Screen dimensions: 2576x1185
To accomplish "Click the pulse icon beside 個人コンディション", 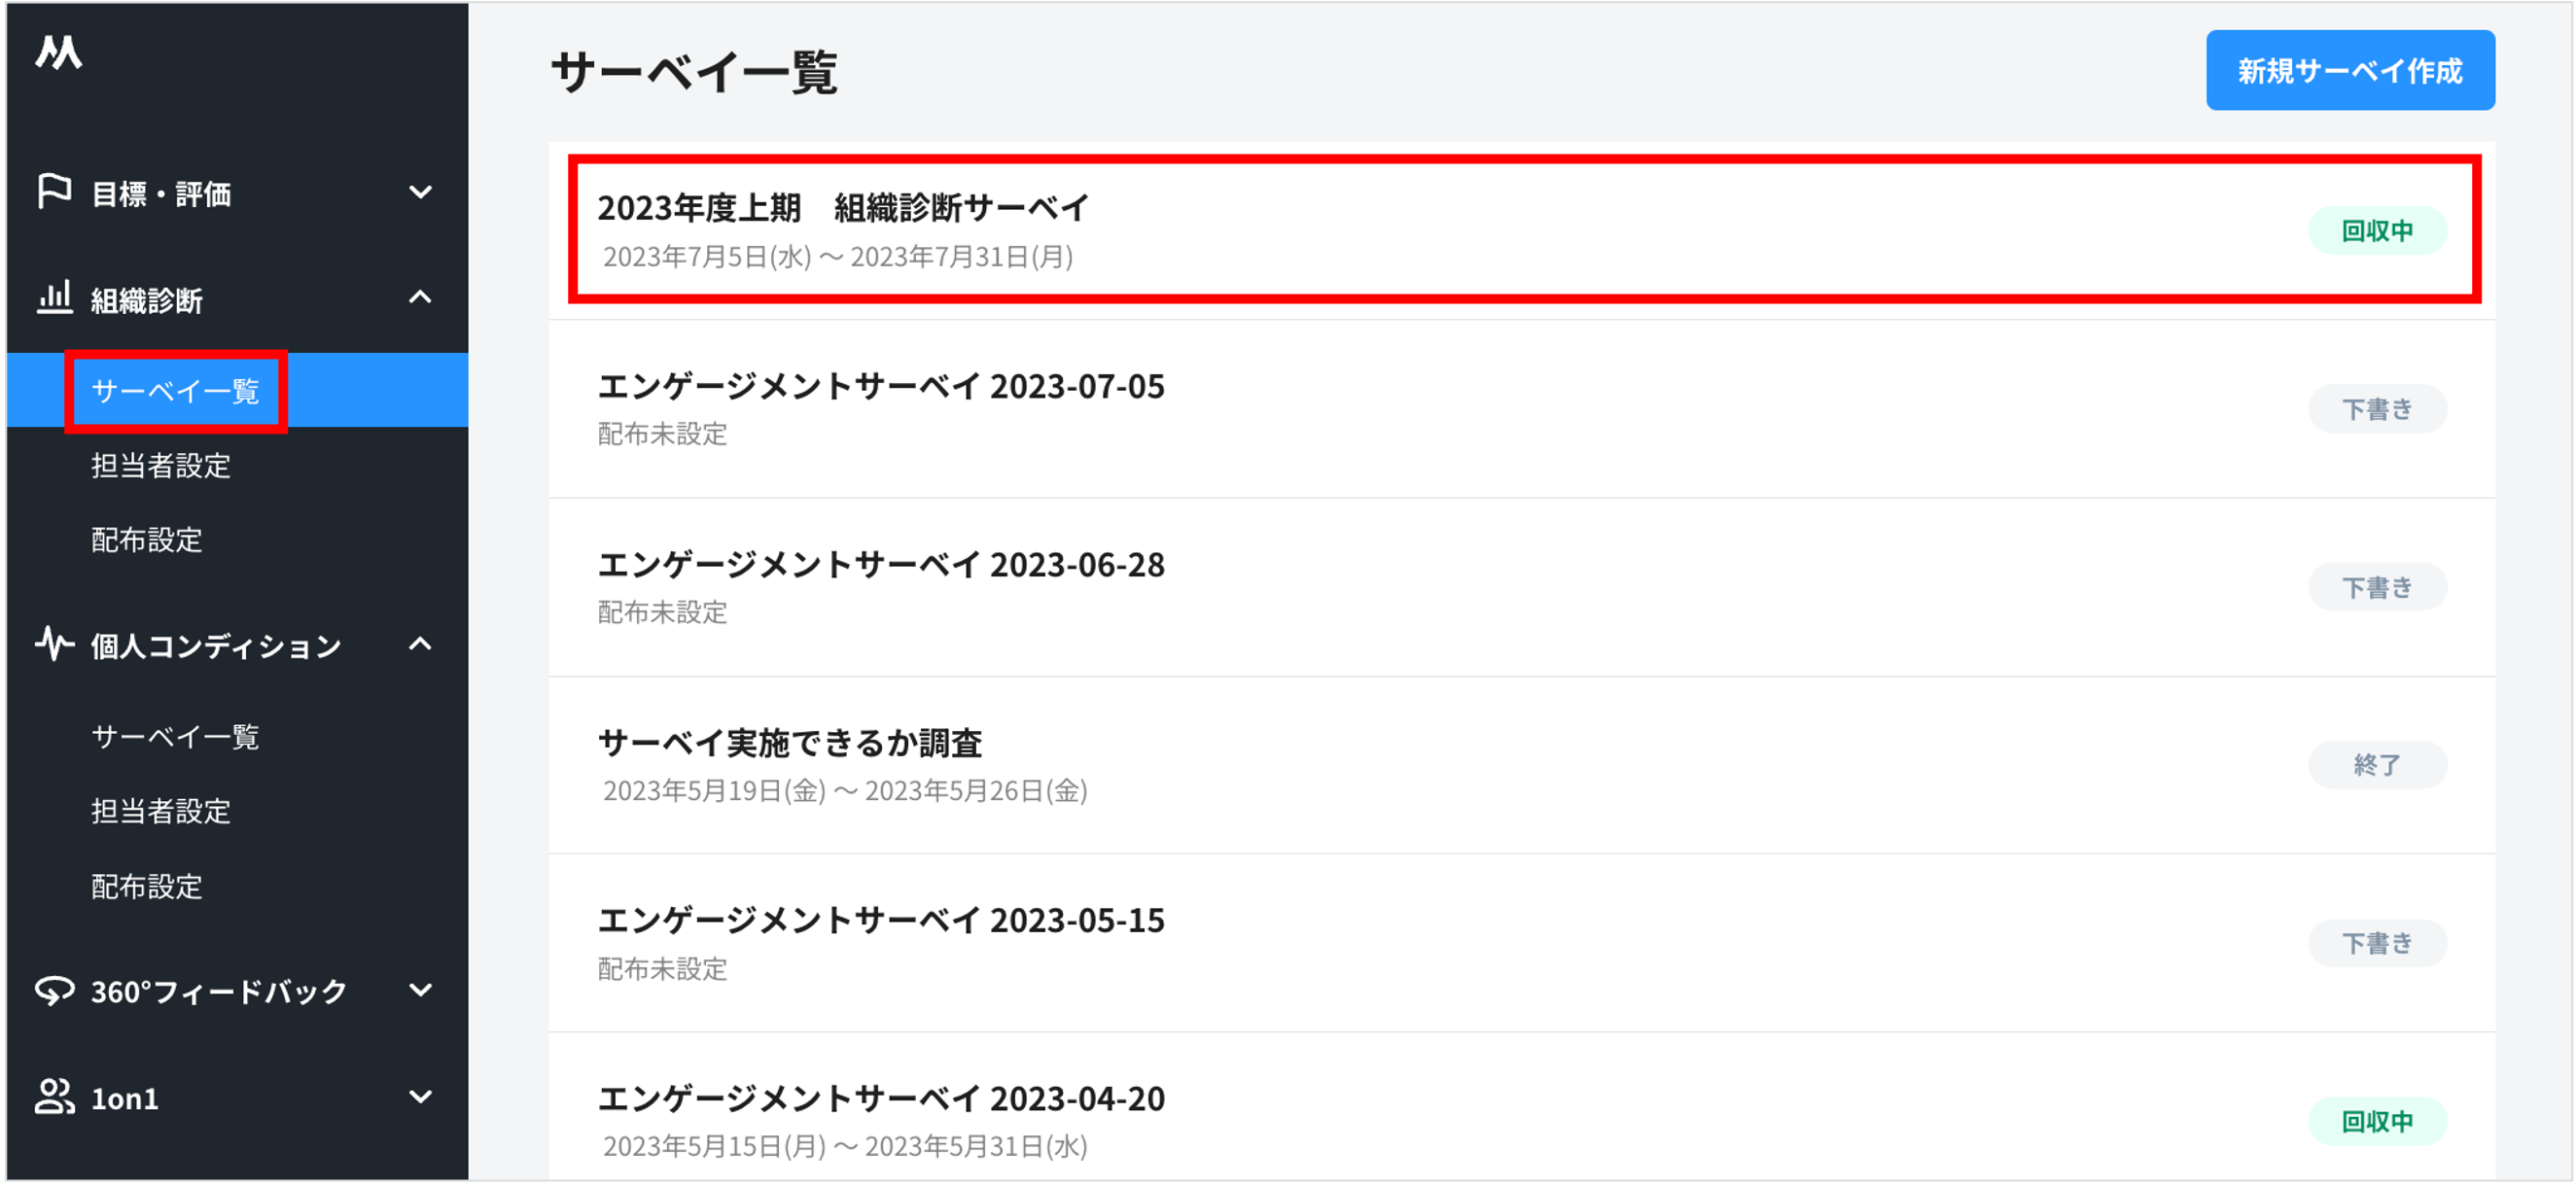I will pyautogui.click(x=54, y=645).
